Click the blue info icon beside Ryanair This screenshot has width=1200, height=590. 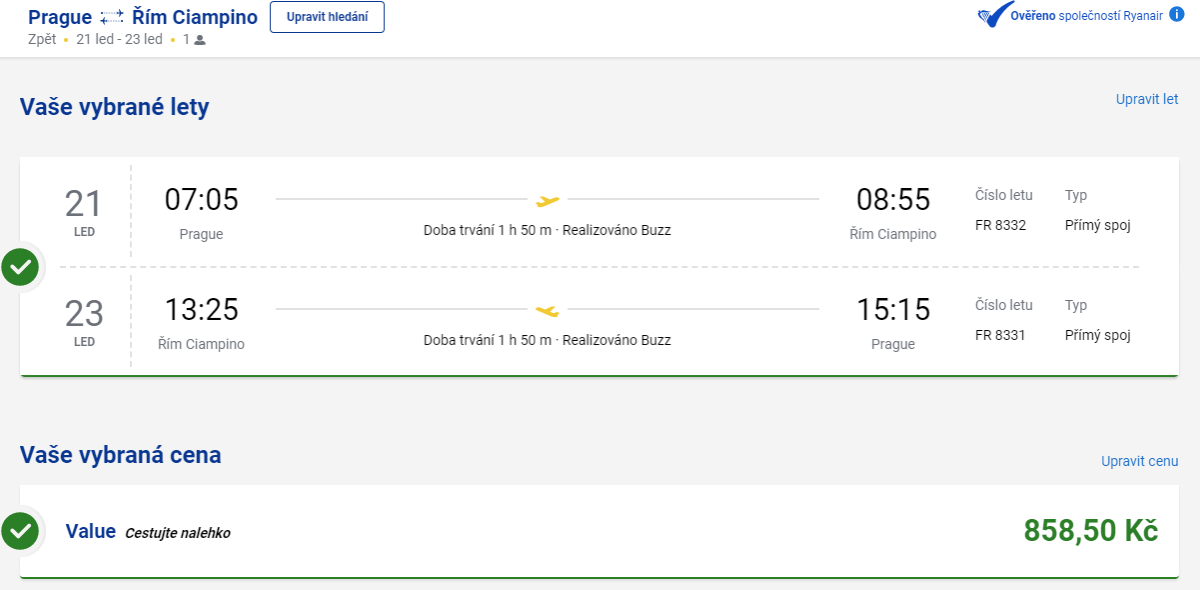(x=1177, y=16)
